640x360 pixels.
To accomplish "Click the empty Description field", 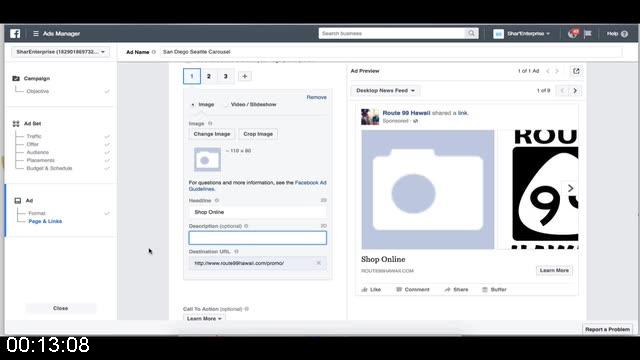I will click(x=258, y=238).
